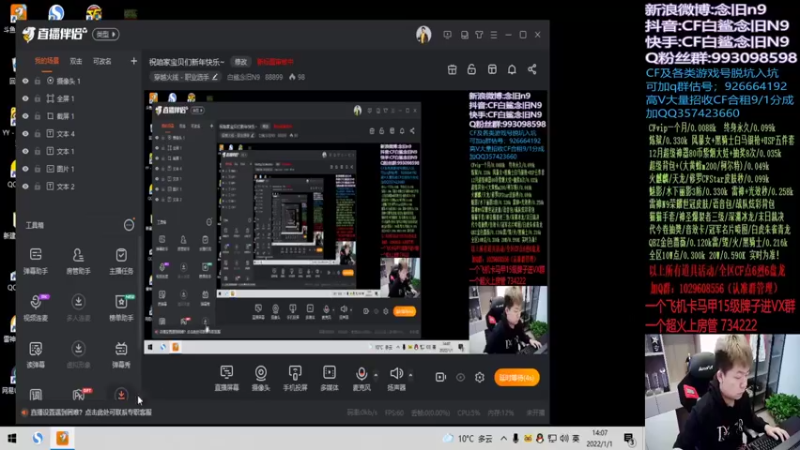Click the share icon in the header
Image resolution: width=800 pixels, height=450 pixels.
tap(532, 69)
